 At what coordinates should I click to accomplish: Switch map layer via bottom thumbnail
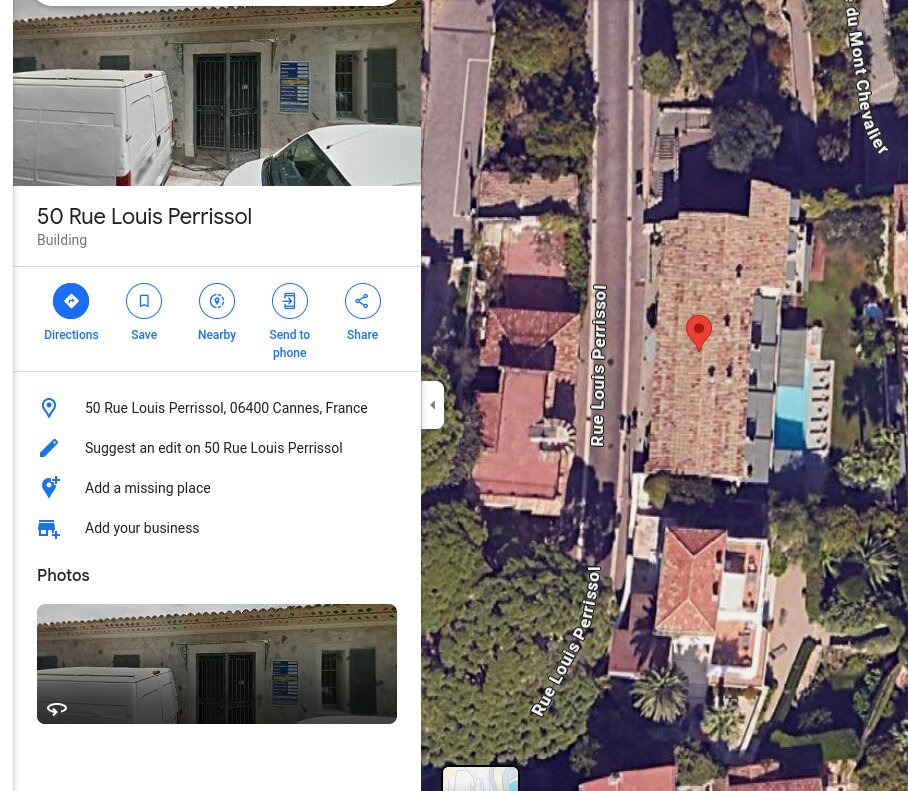point(481,779)
